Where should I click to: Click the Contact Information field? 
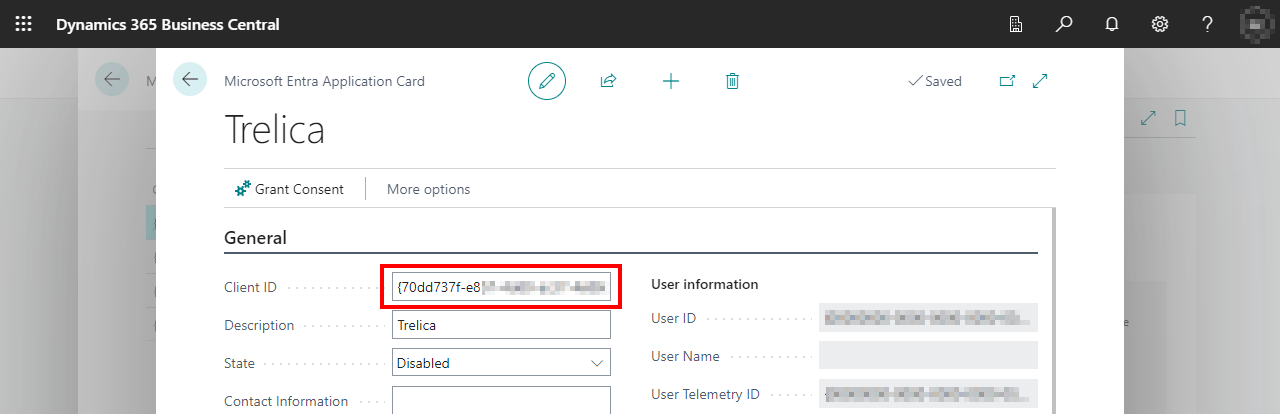tap(501, 400)
